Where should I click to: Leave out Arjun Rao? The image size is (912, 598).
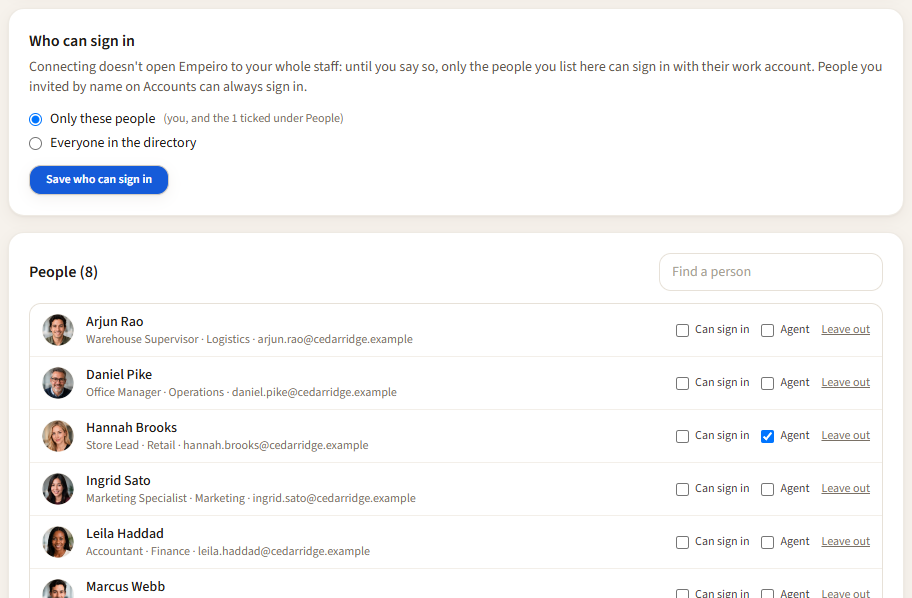pos(846,329)
